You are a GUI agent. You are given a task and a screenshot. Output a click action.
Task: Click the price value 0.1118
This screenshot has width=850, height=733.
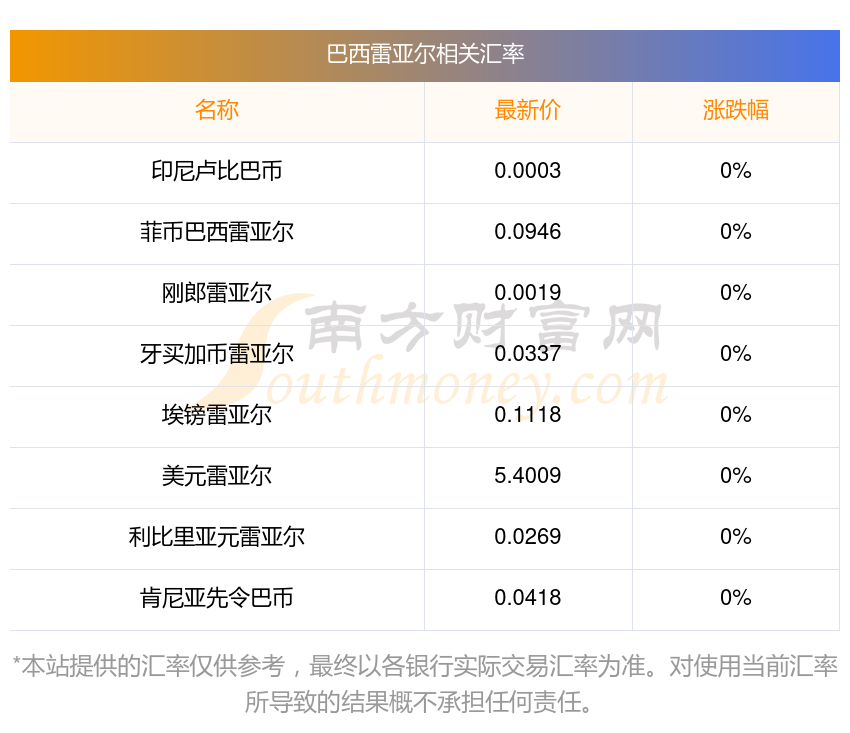click(x=527, y=415)
